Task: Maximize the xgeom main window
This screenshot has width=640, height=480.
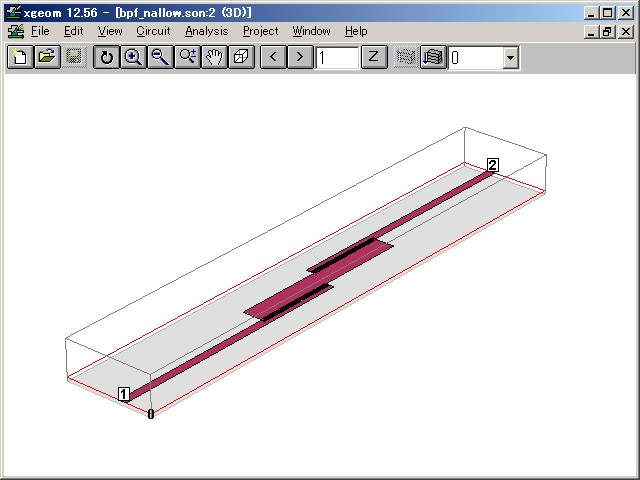Action: (x=607, y=13)
